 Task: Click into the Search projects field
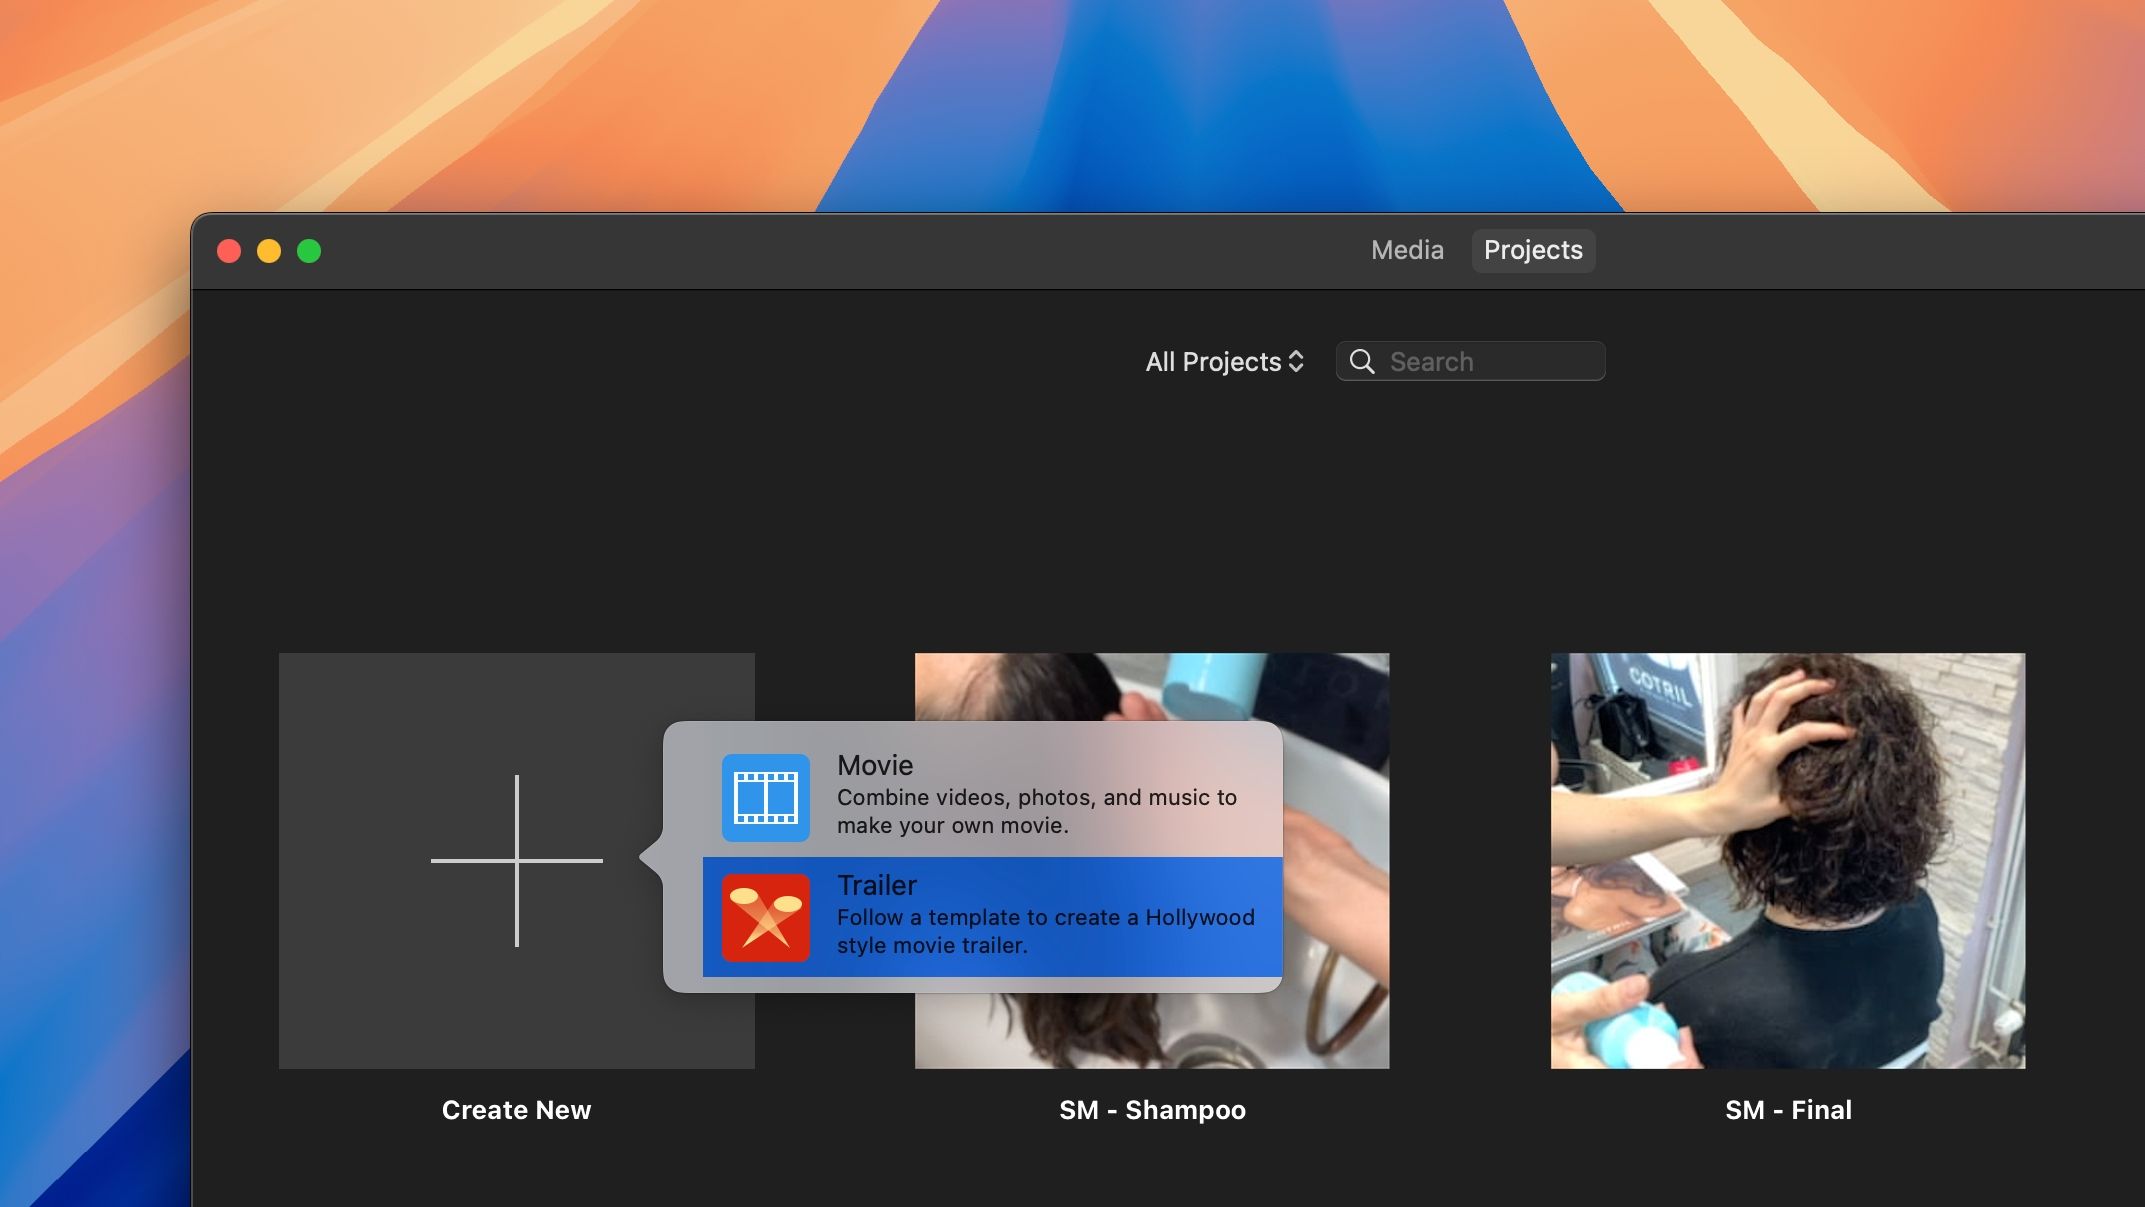1490,361
